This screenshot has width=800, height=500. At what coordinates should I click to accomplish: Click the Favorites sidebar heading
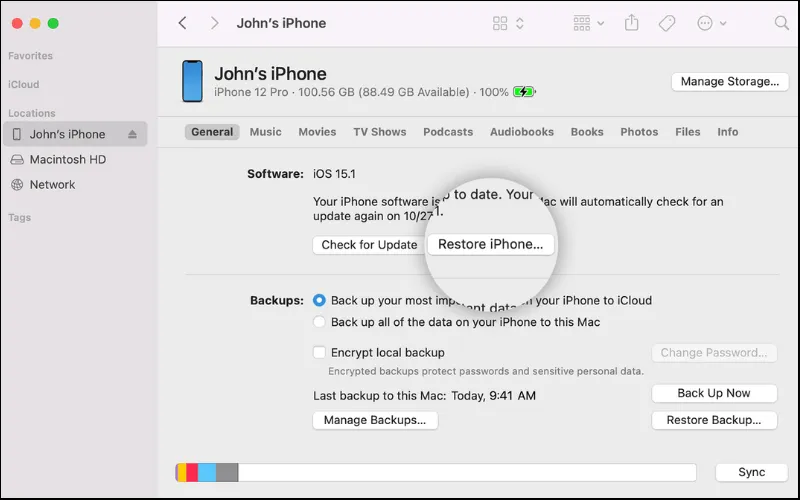30,56
